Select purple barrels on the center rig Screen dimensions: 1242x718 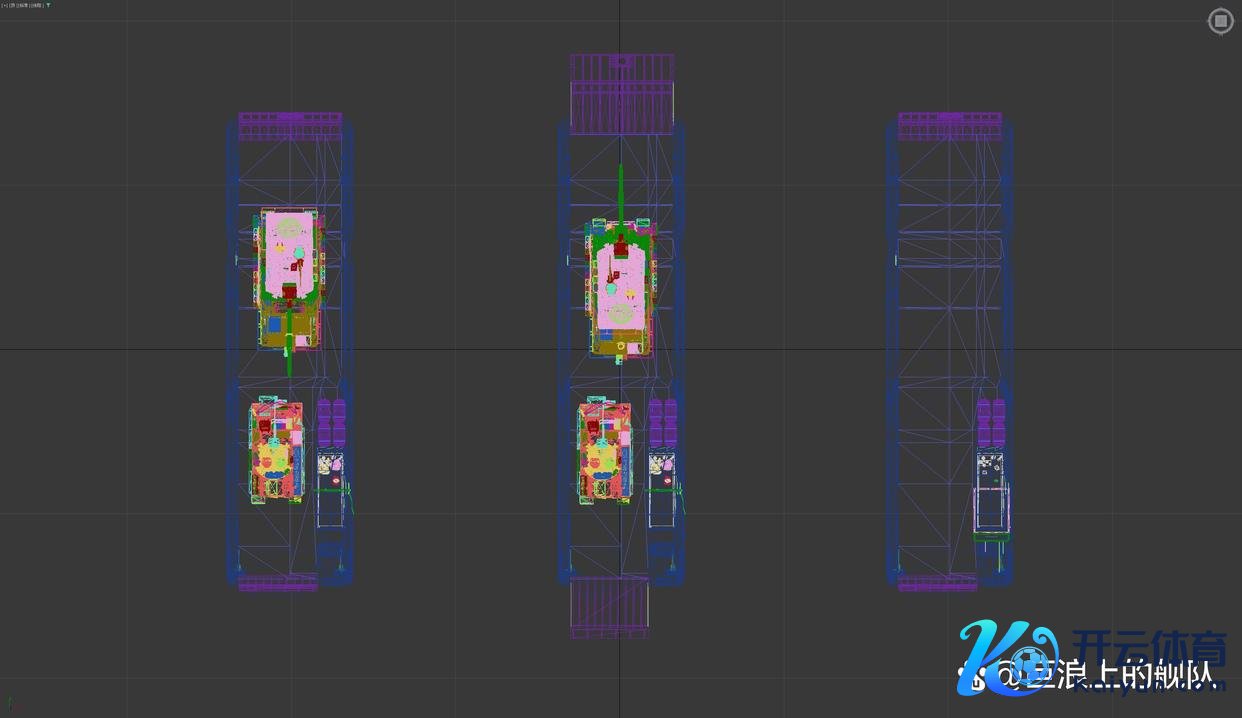coord(662,423)
